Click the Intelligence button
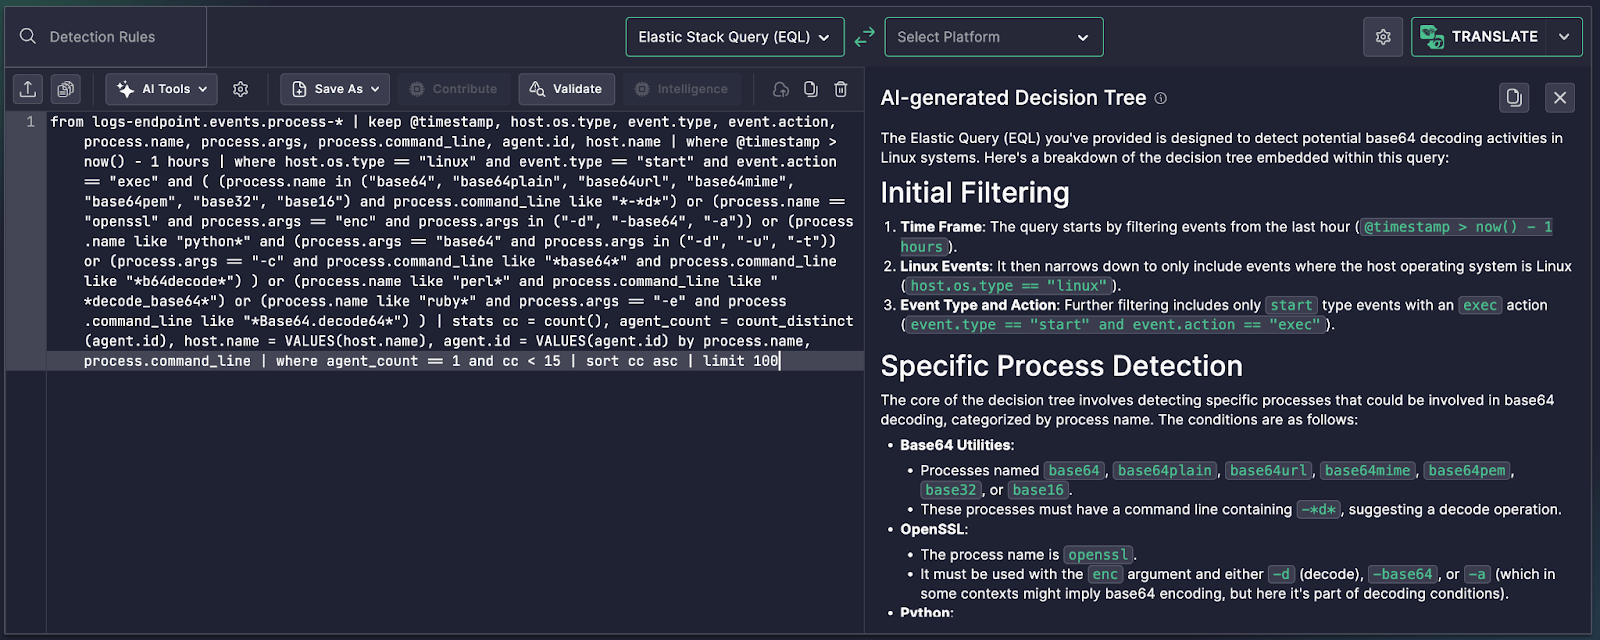This screenshot has width=1600, height=640. tap(681, 89)
